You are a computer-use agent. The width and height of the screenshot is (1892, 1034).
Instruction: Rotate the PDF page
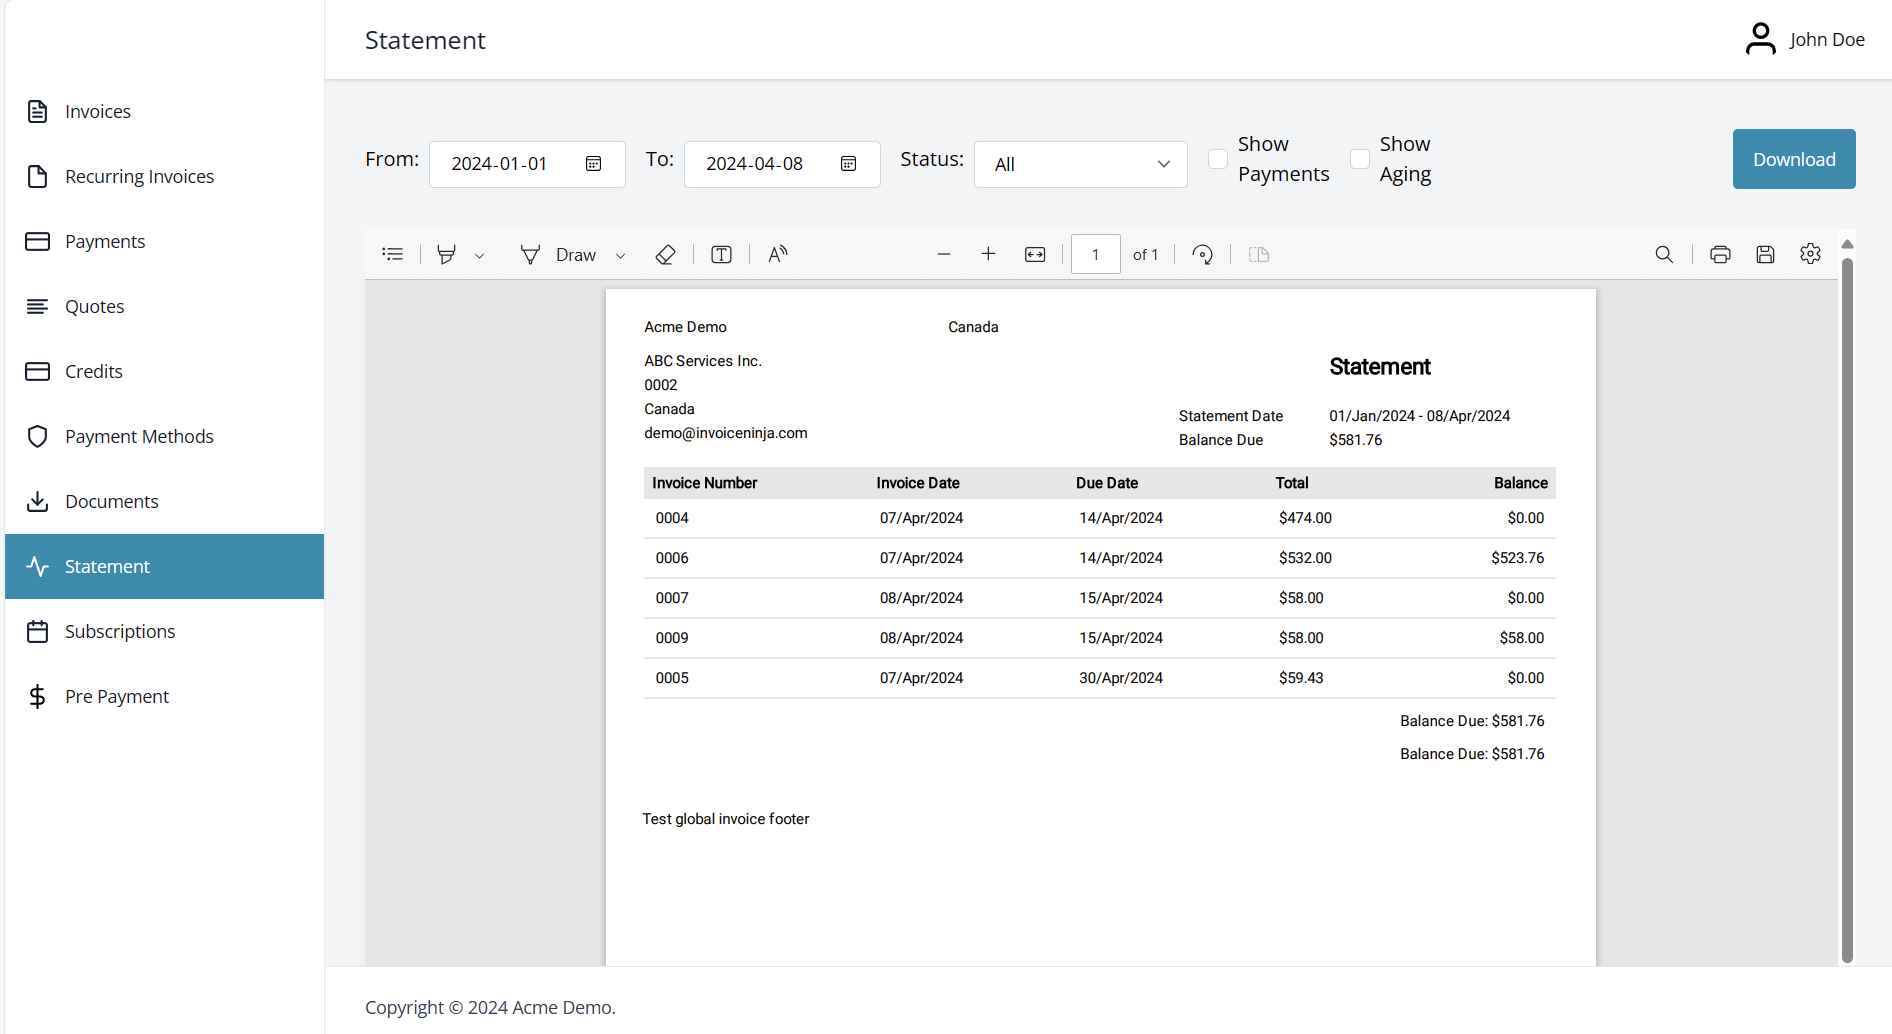[x=1203, y=254]
